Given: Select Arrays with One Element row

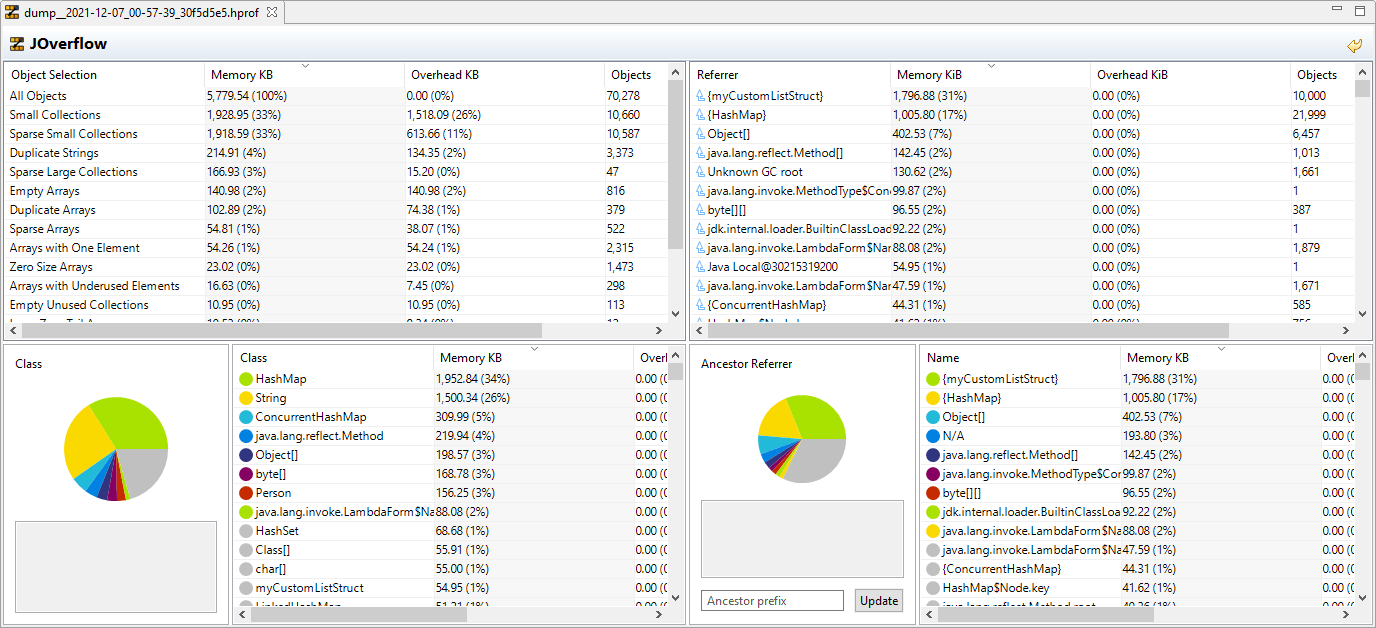Looking at the screenshot, I should [335, 248].
